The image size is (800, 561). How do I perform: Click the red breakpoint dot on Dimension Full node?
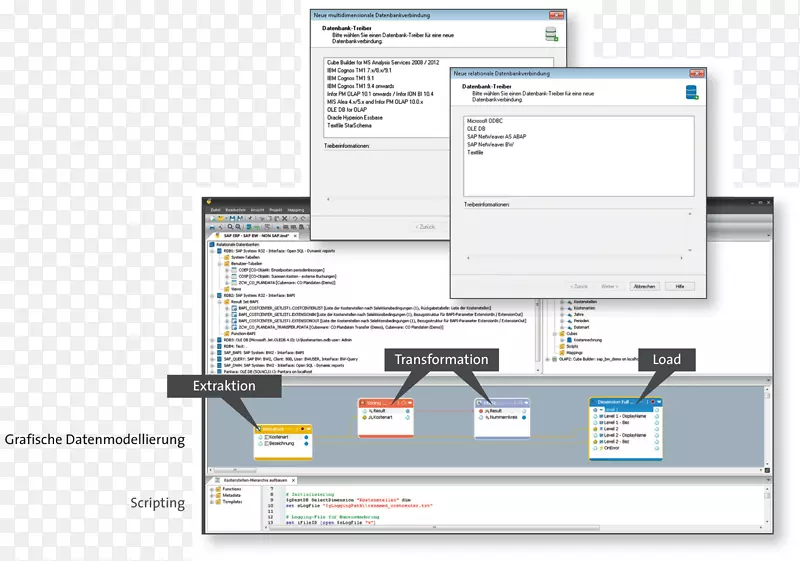coord(653,402)
